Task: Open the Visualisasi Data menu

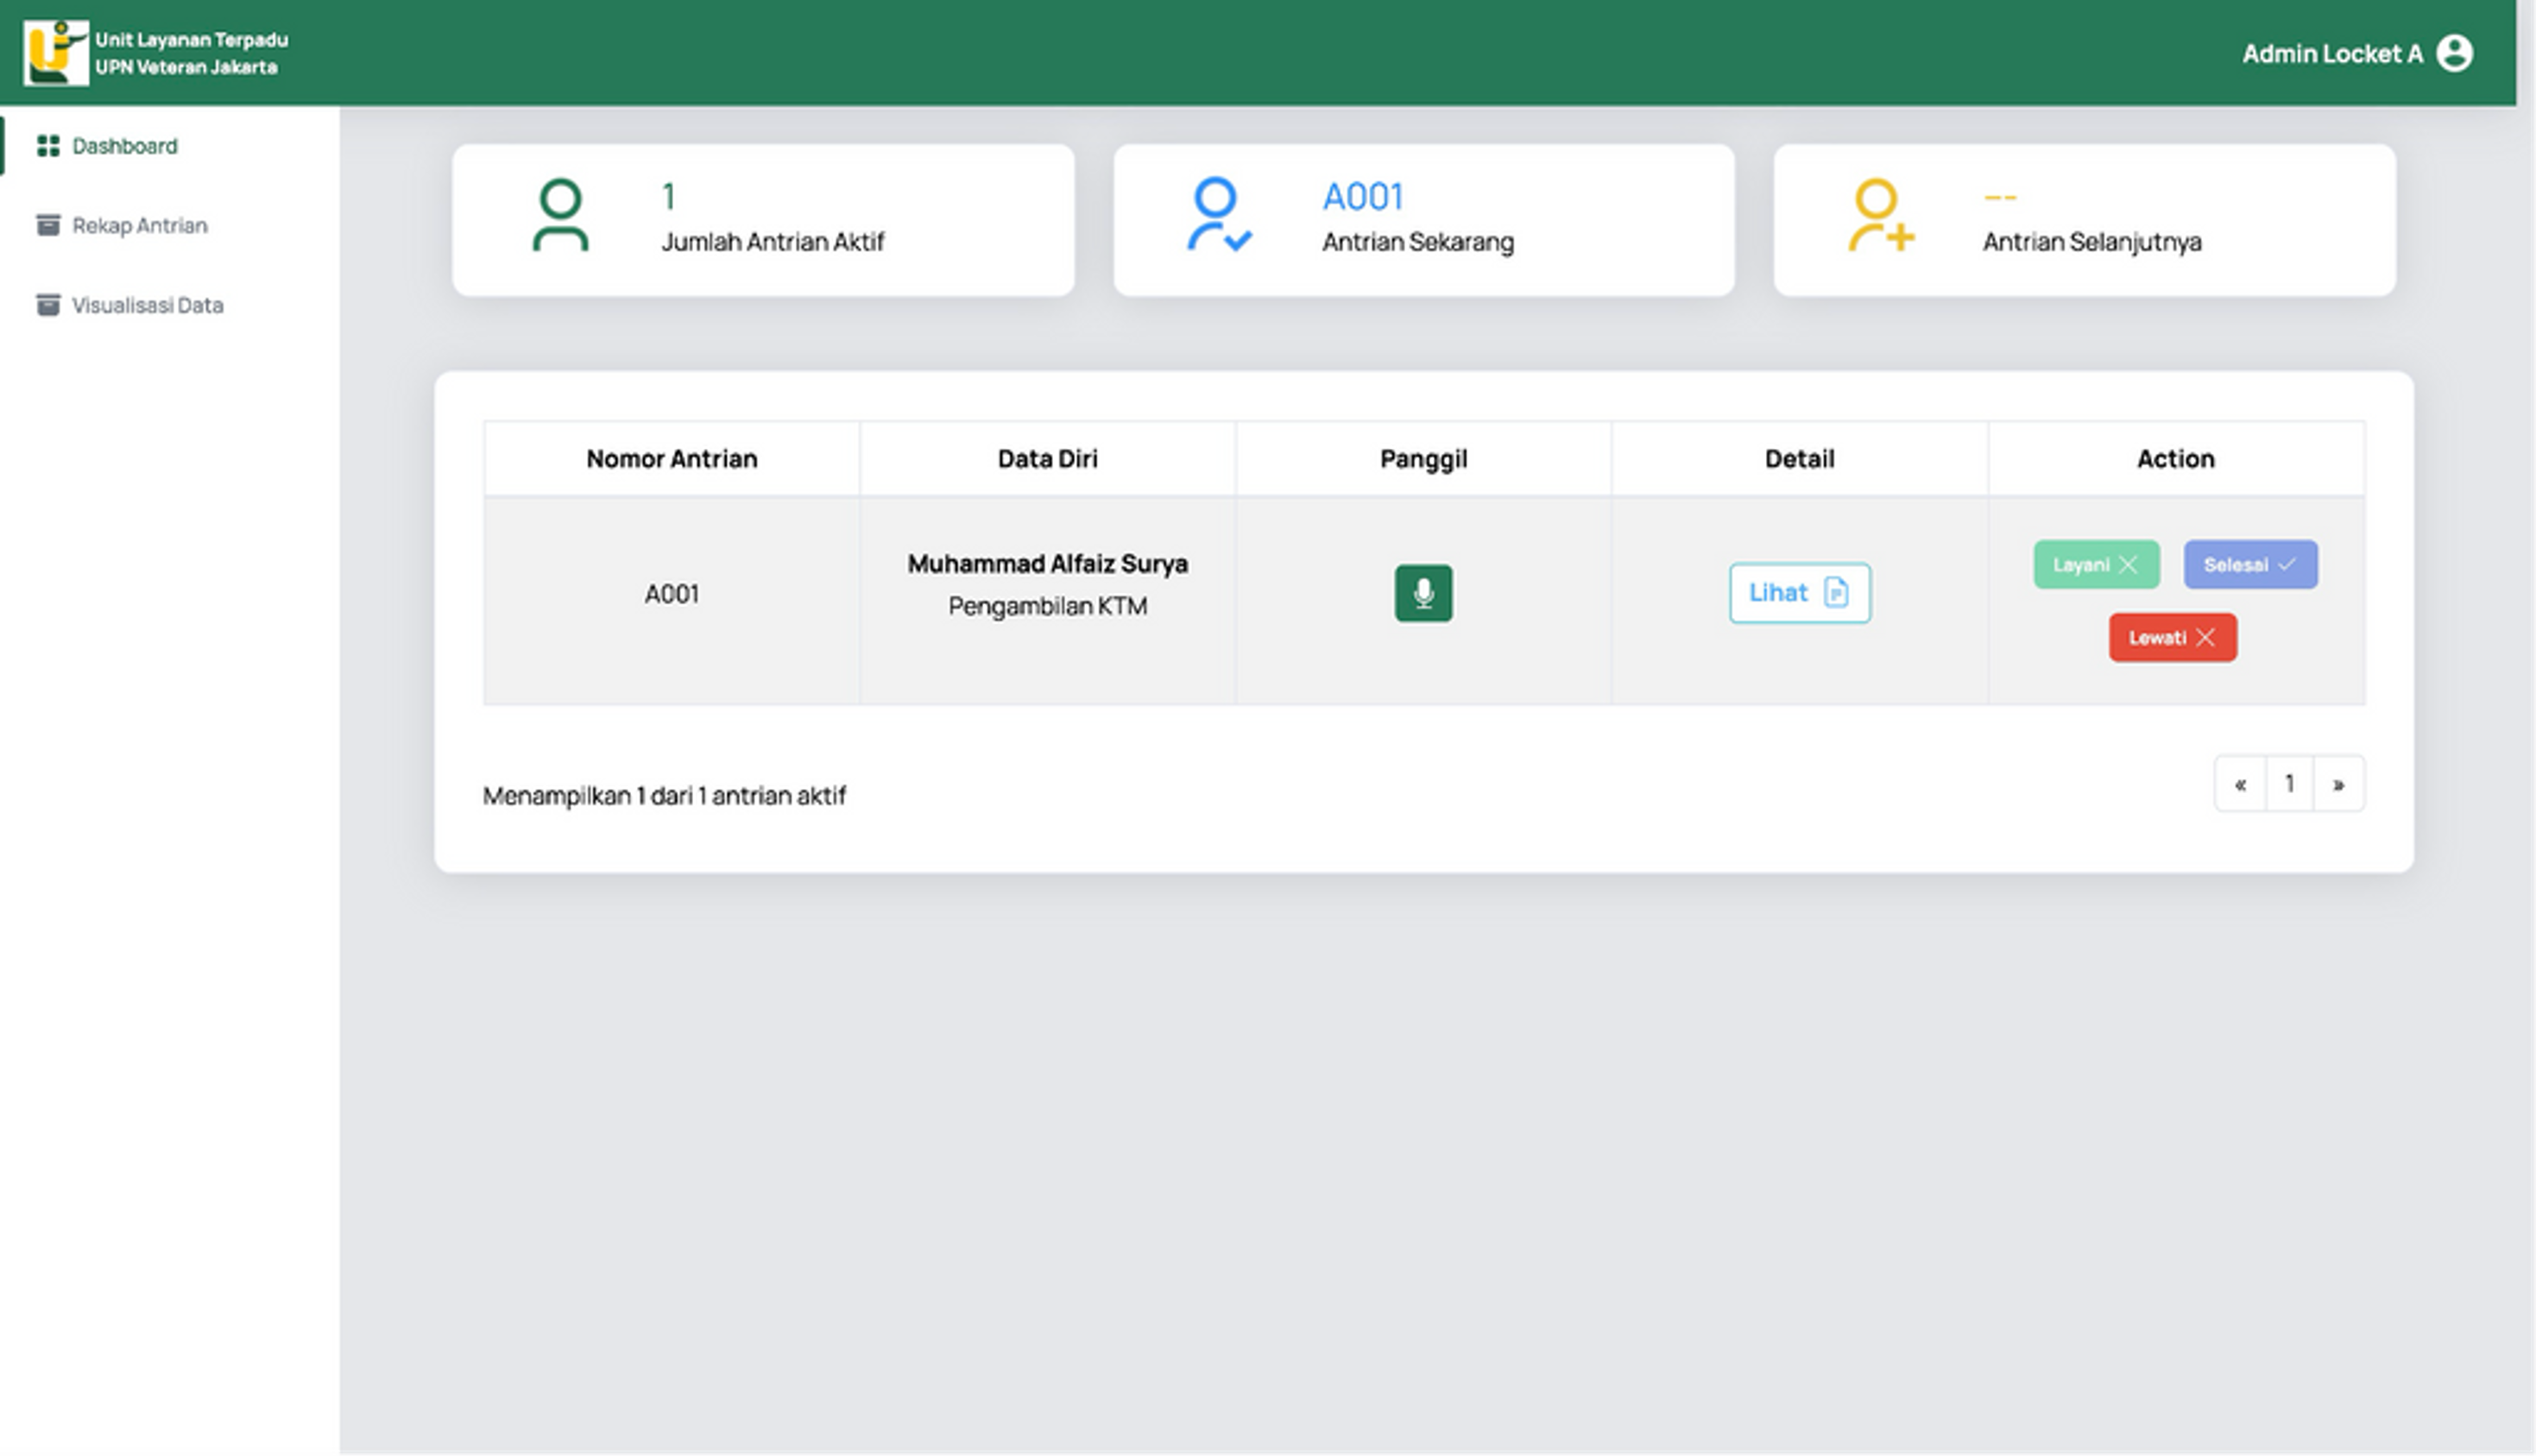Action: [x=147, y=306]
